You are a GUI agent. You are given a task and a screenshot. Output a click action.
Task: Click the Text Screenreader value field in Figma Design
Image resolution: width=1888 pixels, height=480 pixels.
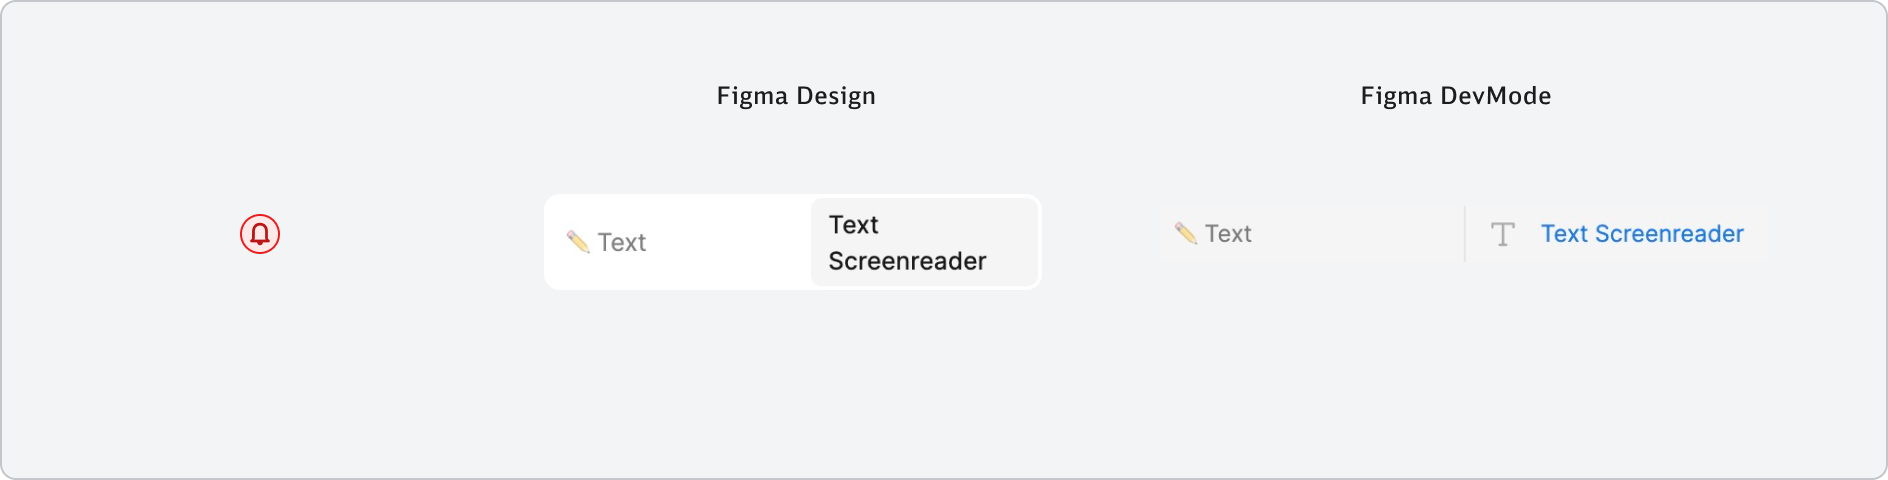(924, 242)
